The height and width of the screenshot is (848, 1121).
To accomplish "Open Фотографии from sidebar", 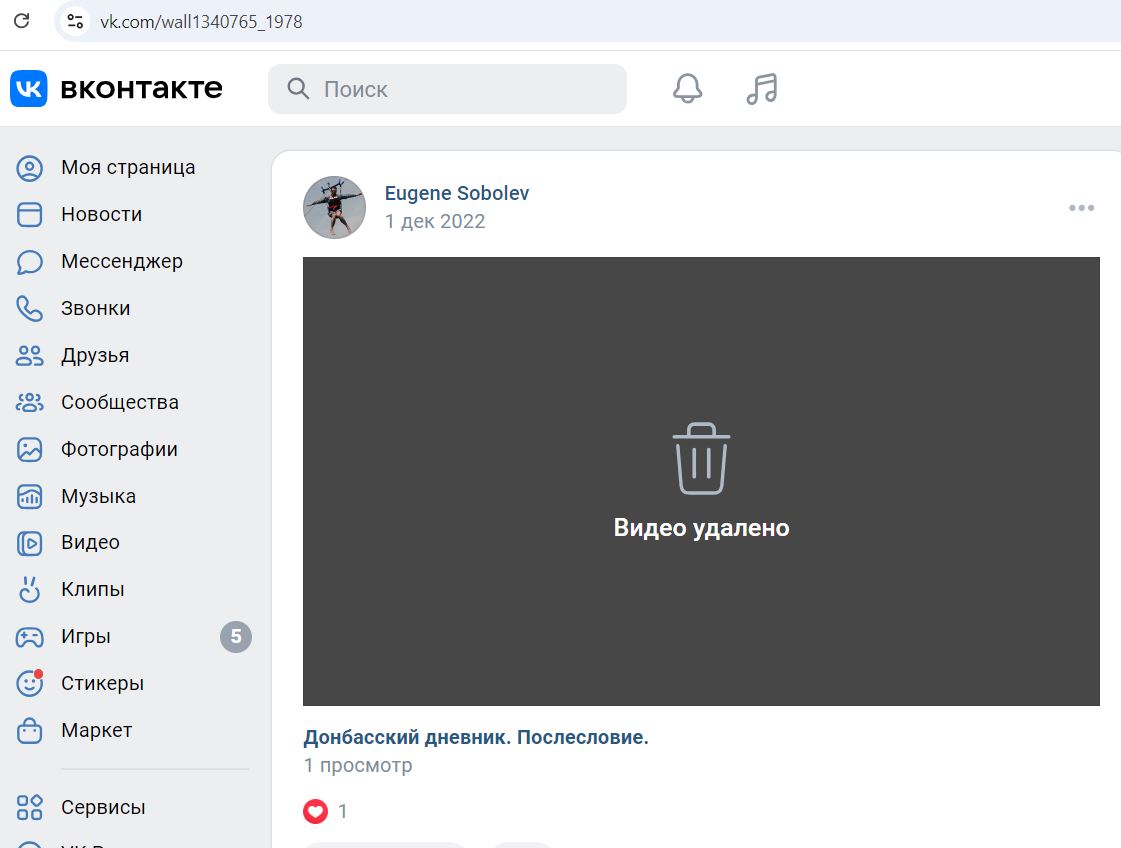I will [119, 450].
